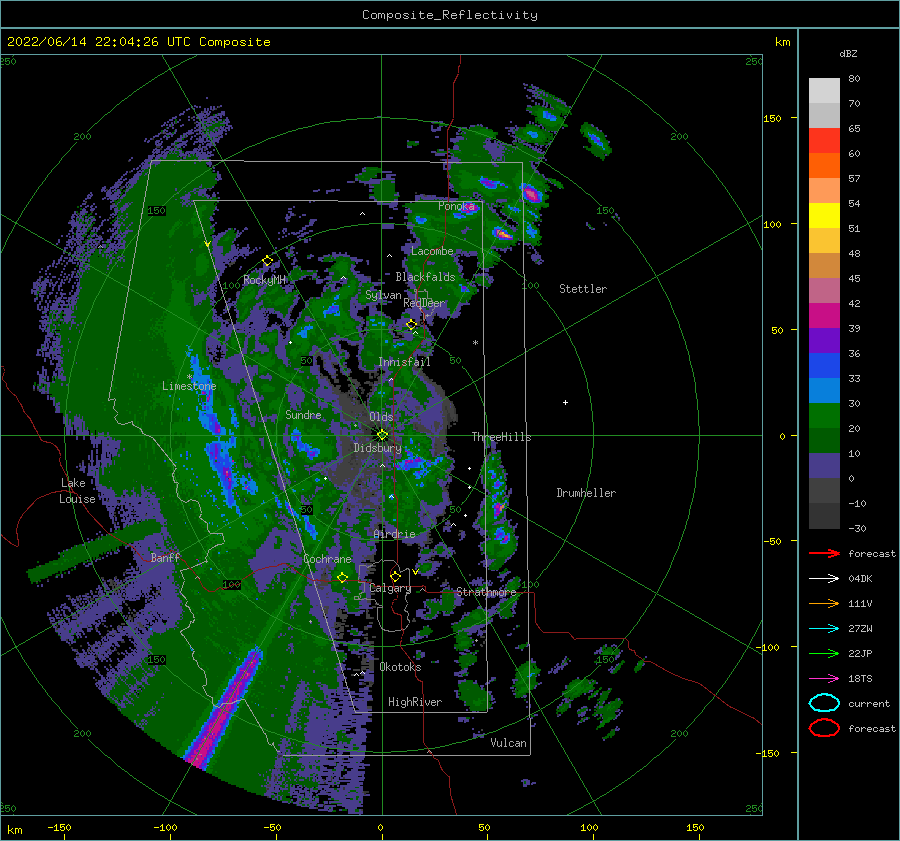Click the Sylvan label

coord(383,295)
